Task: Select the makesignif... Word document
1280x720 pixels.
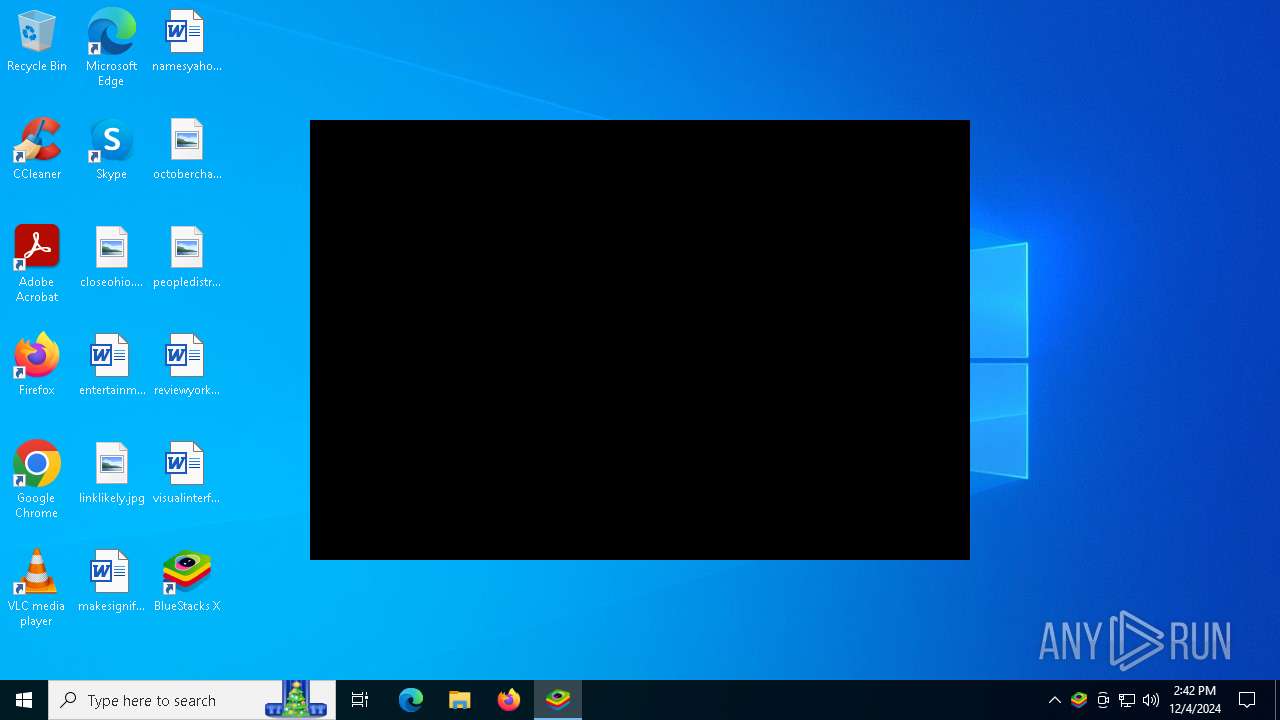Action: point(111,582)
